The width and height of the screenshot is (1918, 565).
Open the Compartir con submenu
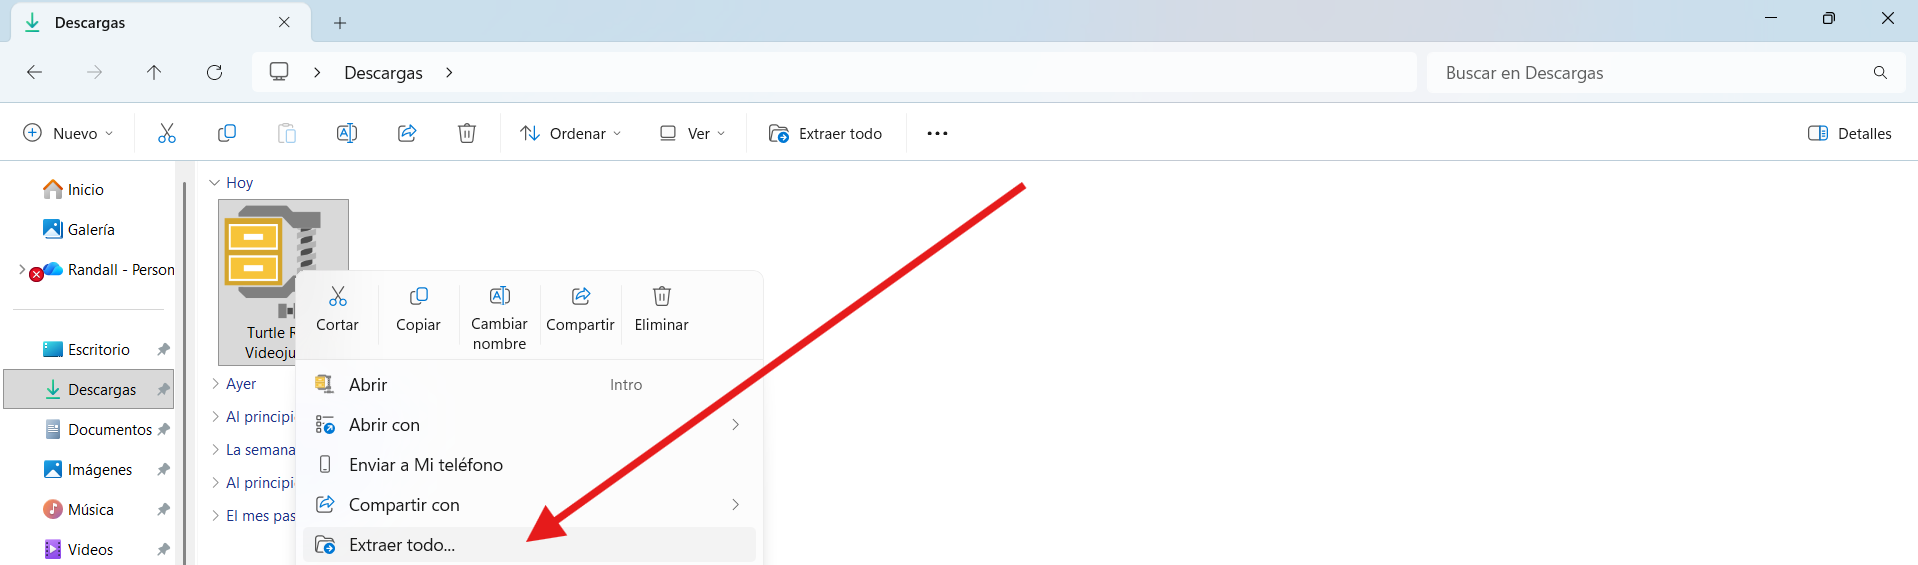(x=529, y=505)
